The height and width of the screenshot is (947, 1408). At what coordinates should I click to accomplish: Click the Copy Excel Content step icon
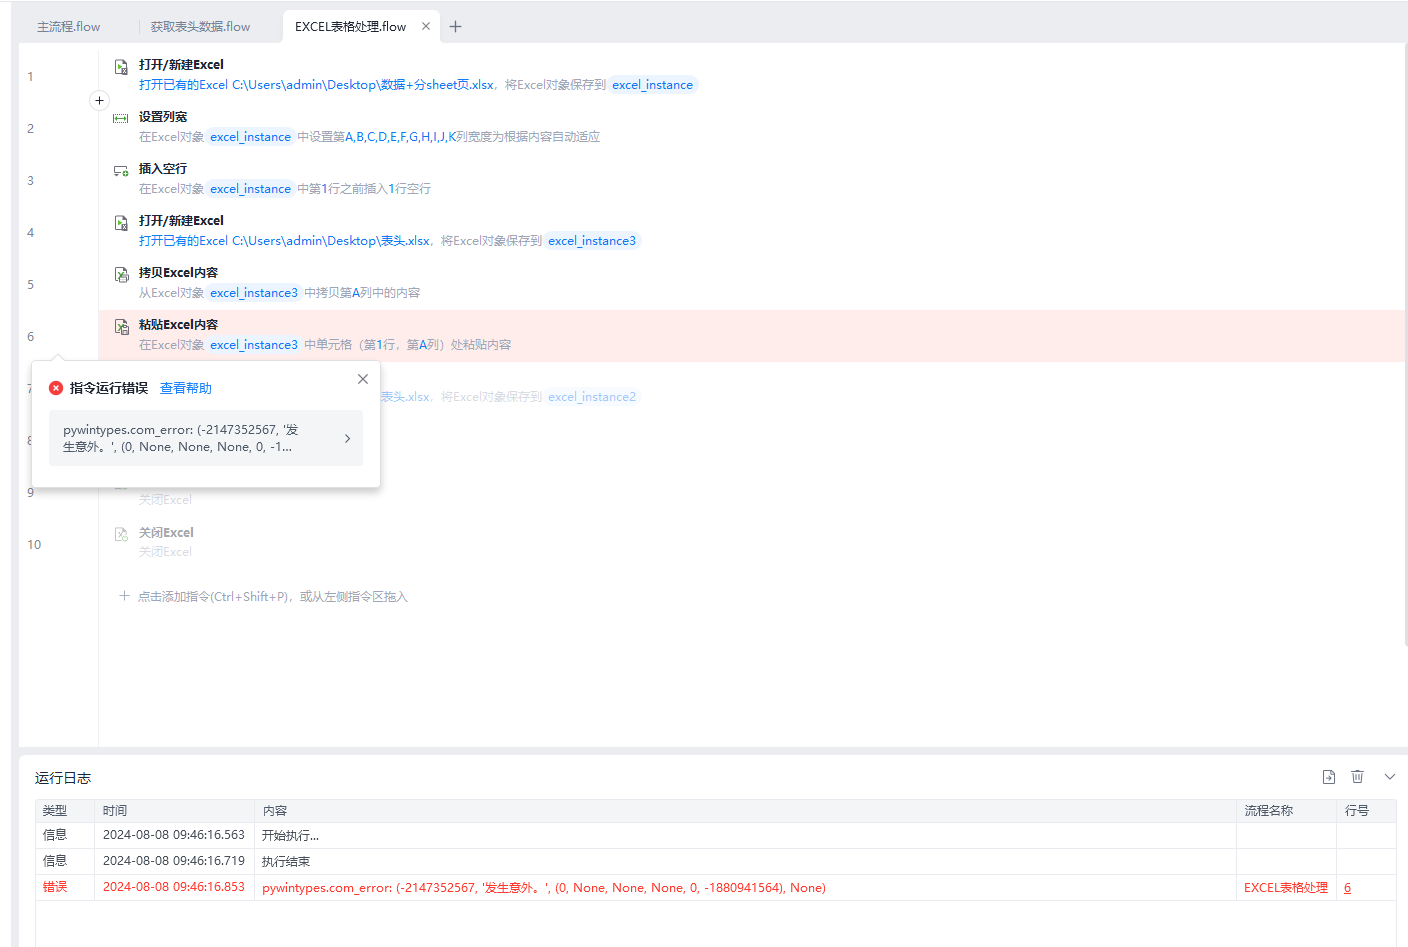[121, 275]
